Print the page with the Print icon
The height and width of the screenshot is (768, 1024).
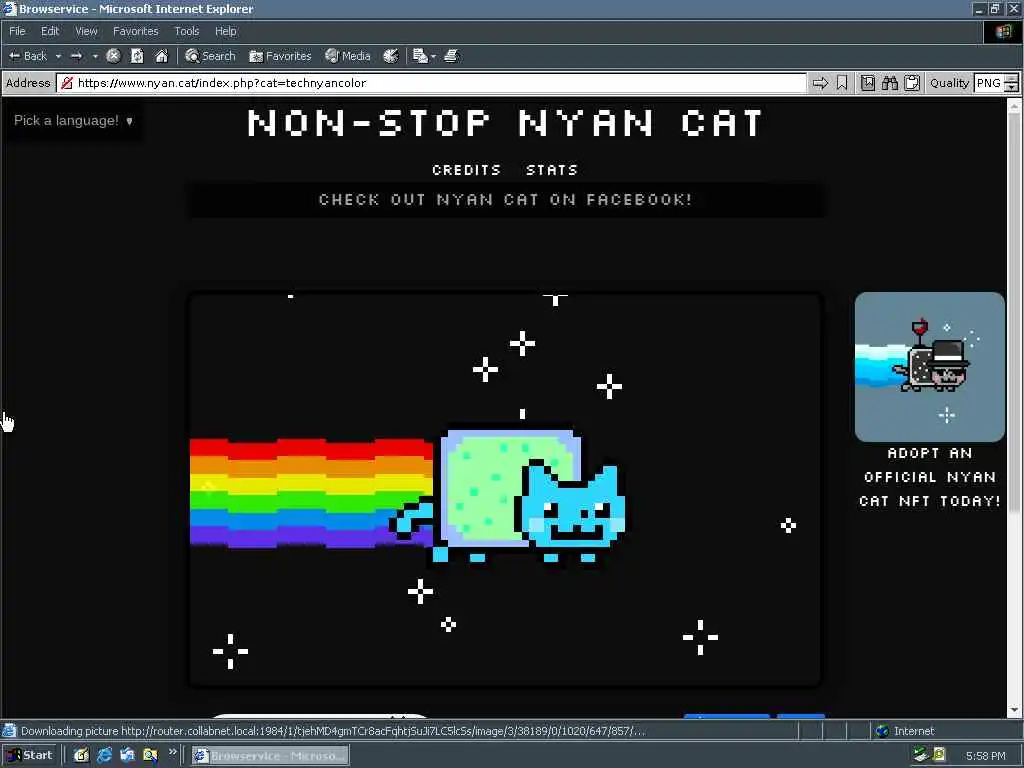pos(451,56)
